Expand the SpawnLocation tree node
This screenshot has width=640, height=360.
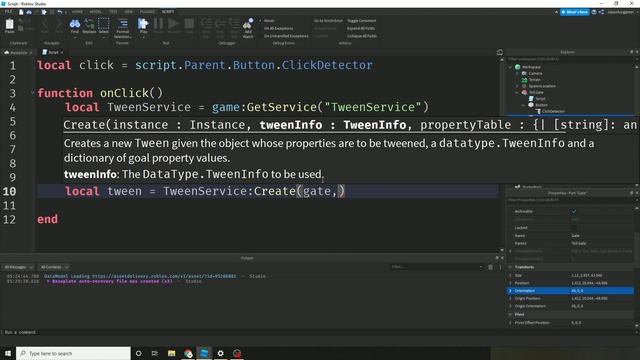tap(517, 86)
